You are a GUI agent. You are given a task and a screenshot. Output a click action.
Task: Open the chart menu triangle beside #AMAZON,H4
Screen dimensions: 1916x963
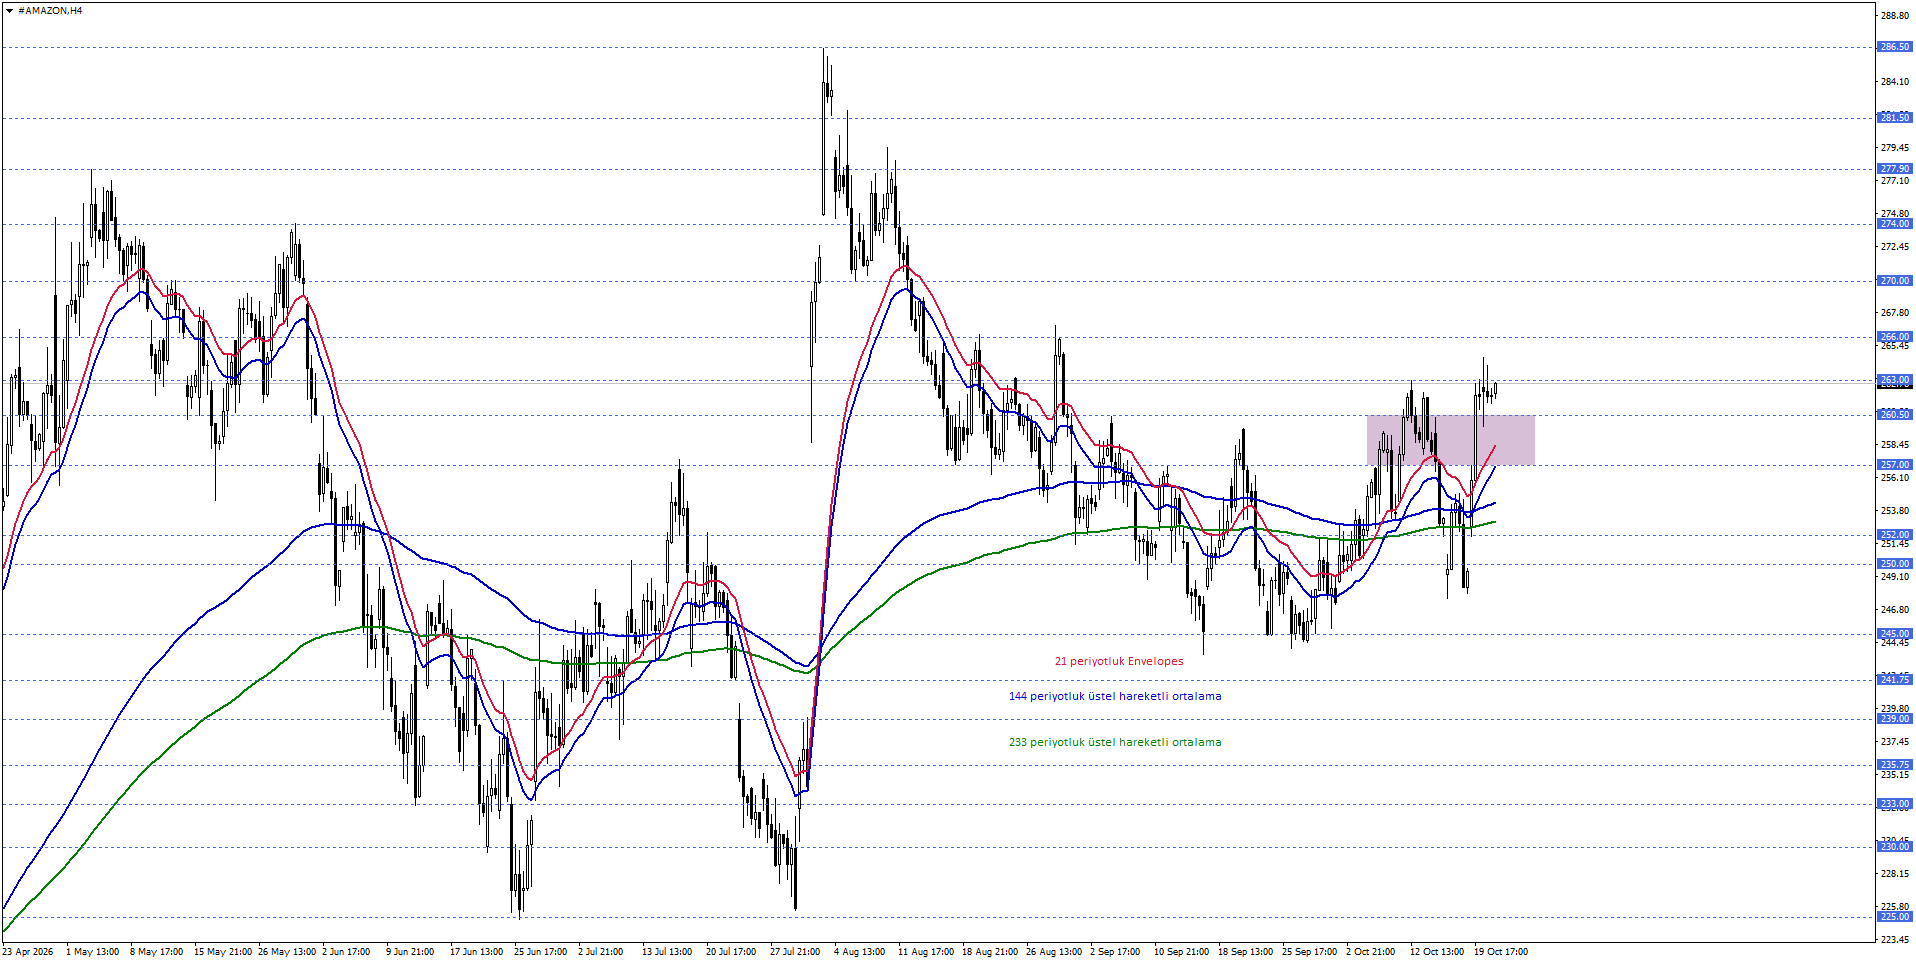9,11
